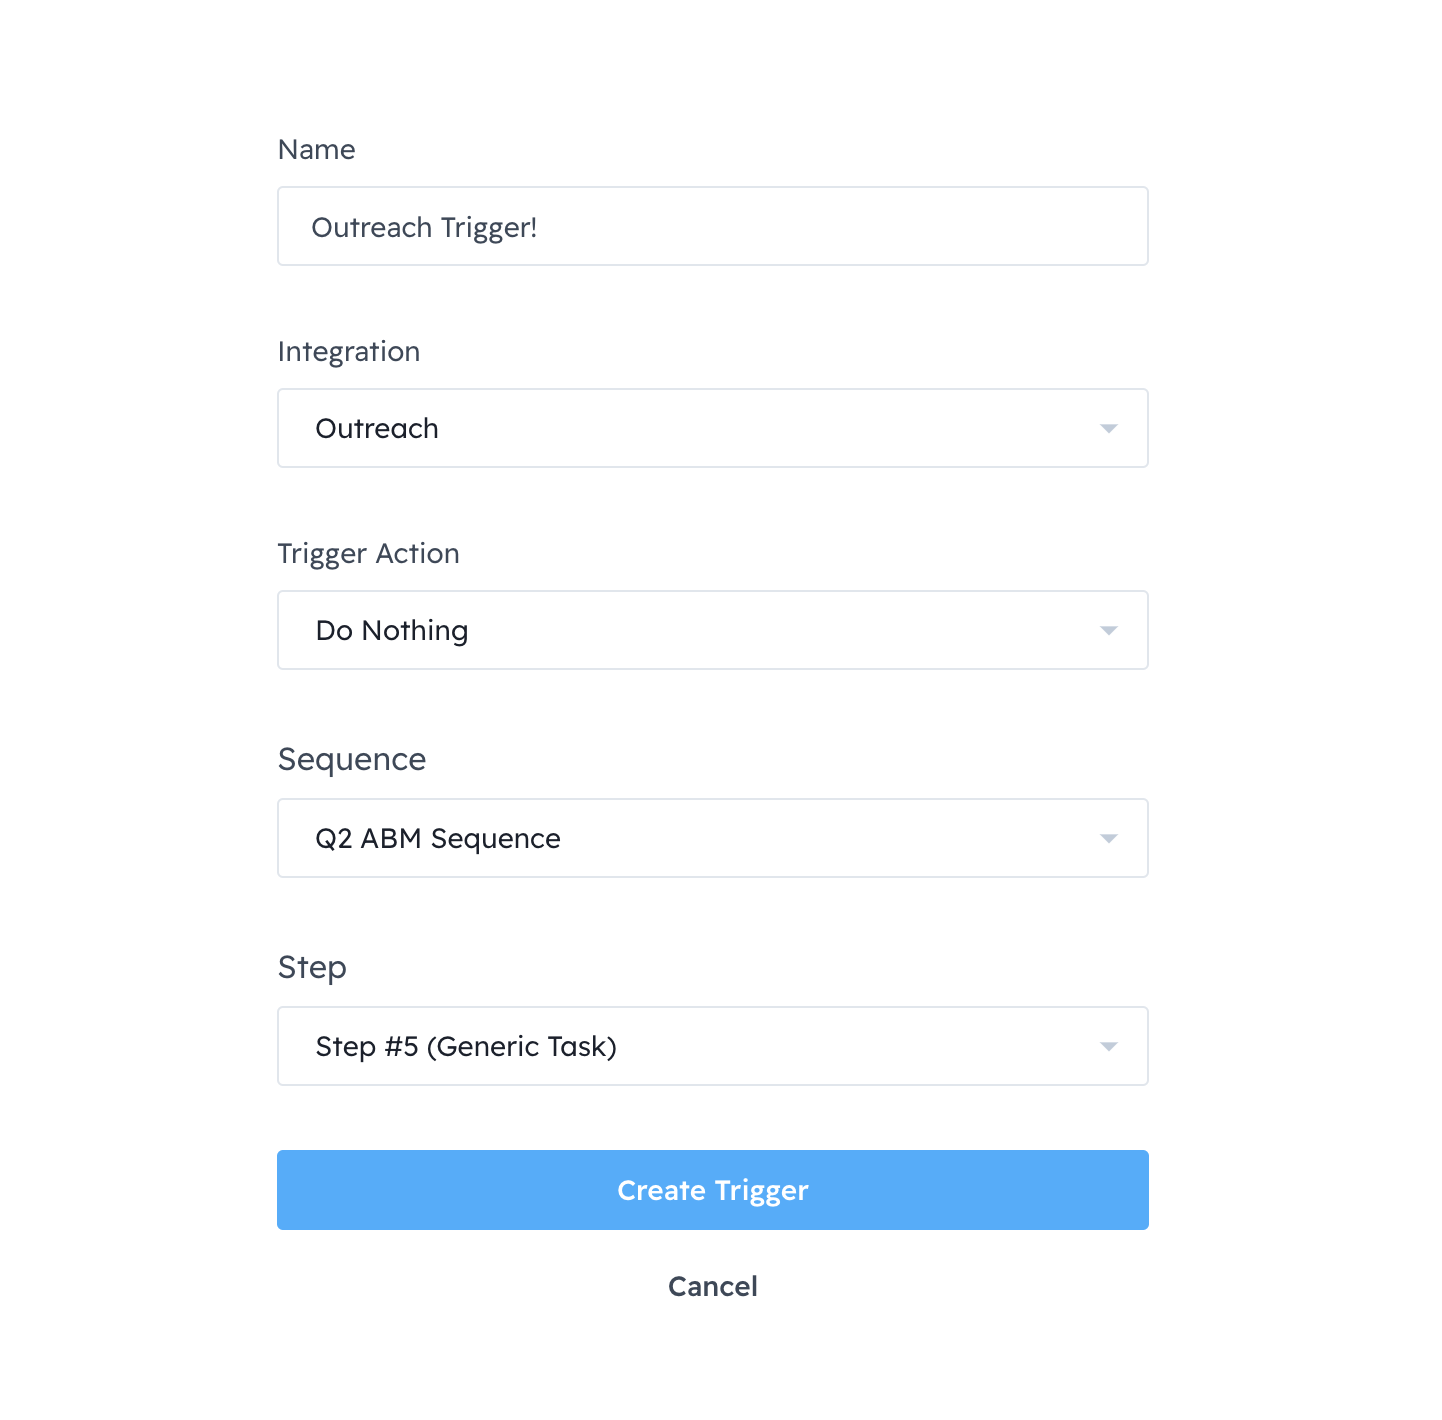Click the "Step #5 (Generic Task)" value

click(x=465, y=1047)
